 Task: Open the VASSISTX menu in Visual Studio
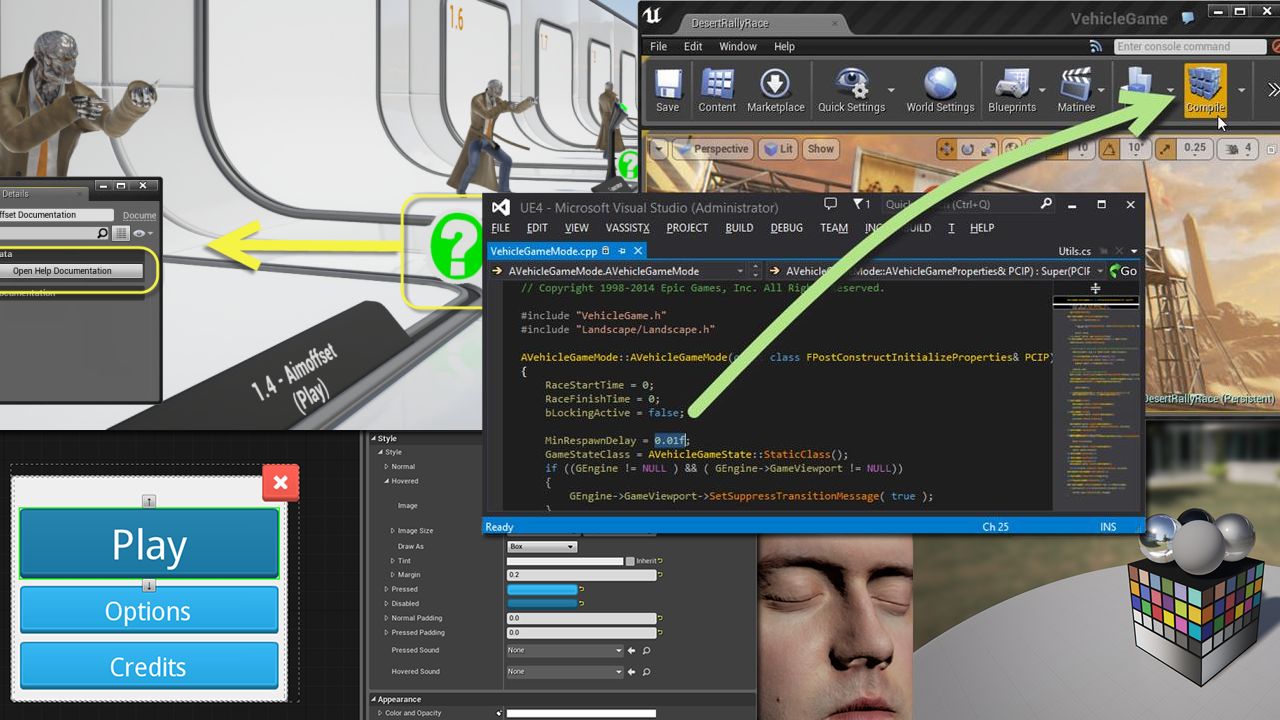pos(628,228)
